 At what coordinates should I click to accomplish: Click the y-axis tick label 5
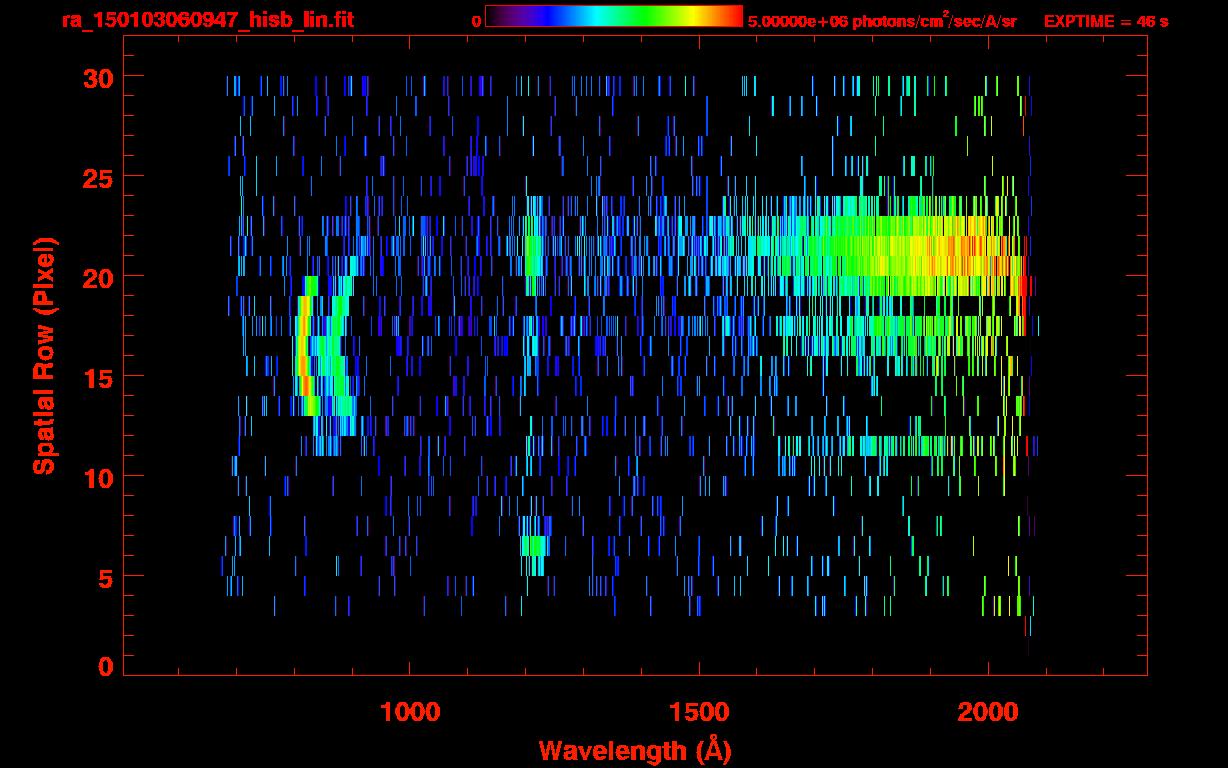[x=106, y=578]
